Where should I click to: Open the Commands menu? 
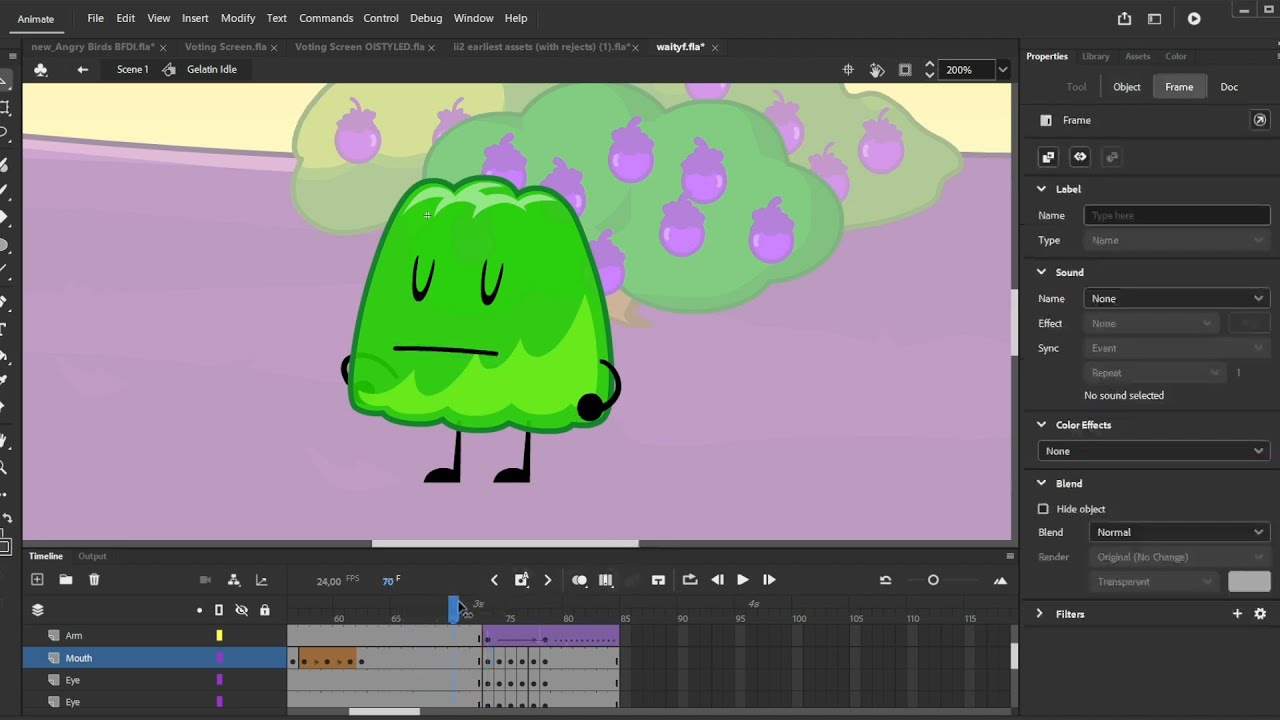326,18
